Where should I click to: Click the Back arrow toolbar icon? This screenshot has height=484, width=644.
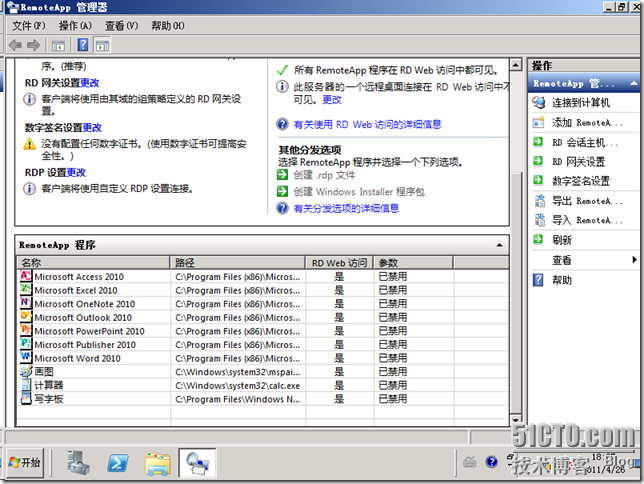16,45
